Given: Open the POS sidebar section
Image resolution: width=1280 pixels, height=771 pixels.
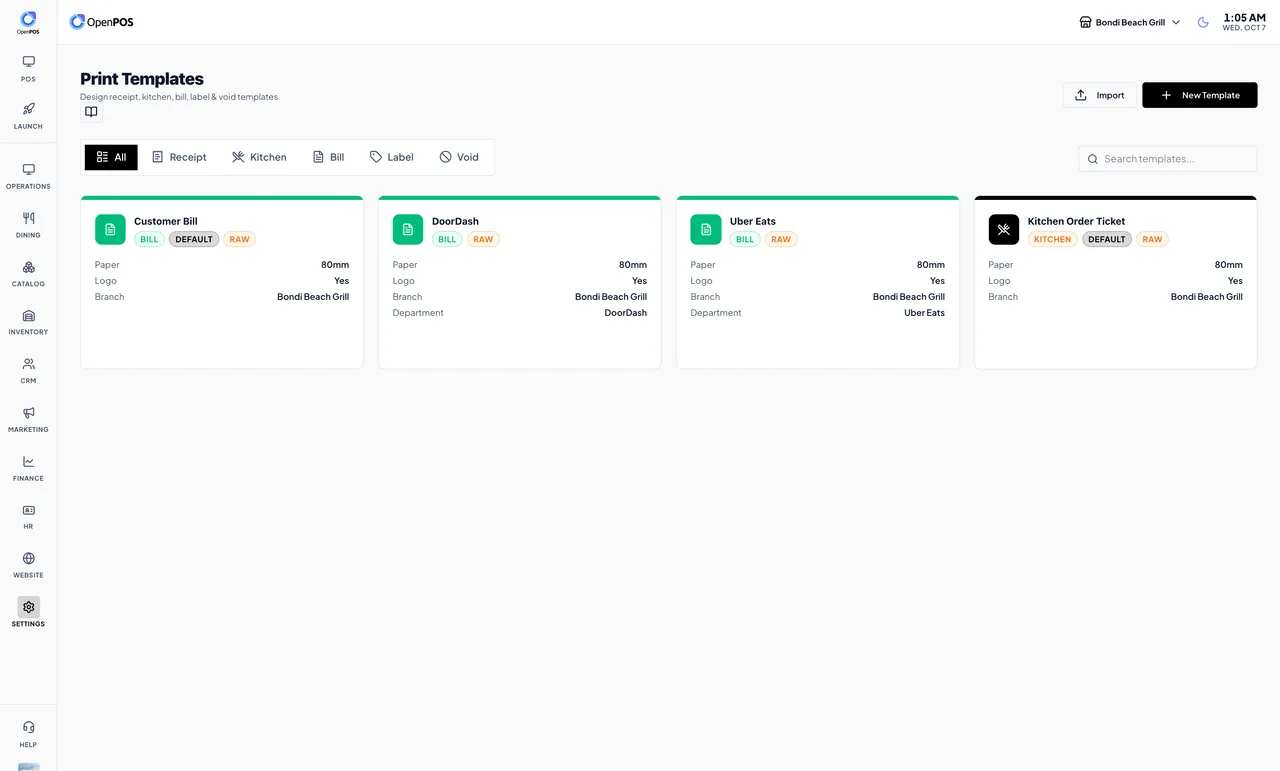Looking at the screenshot, I should point(28,68).
